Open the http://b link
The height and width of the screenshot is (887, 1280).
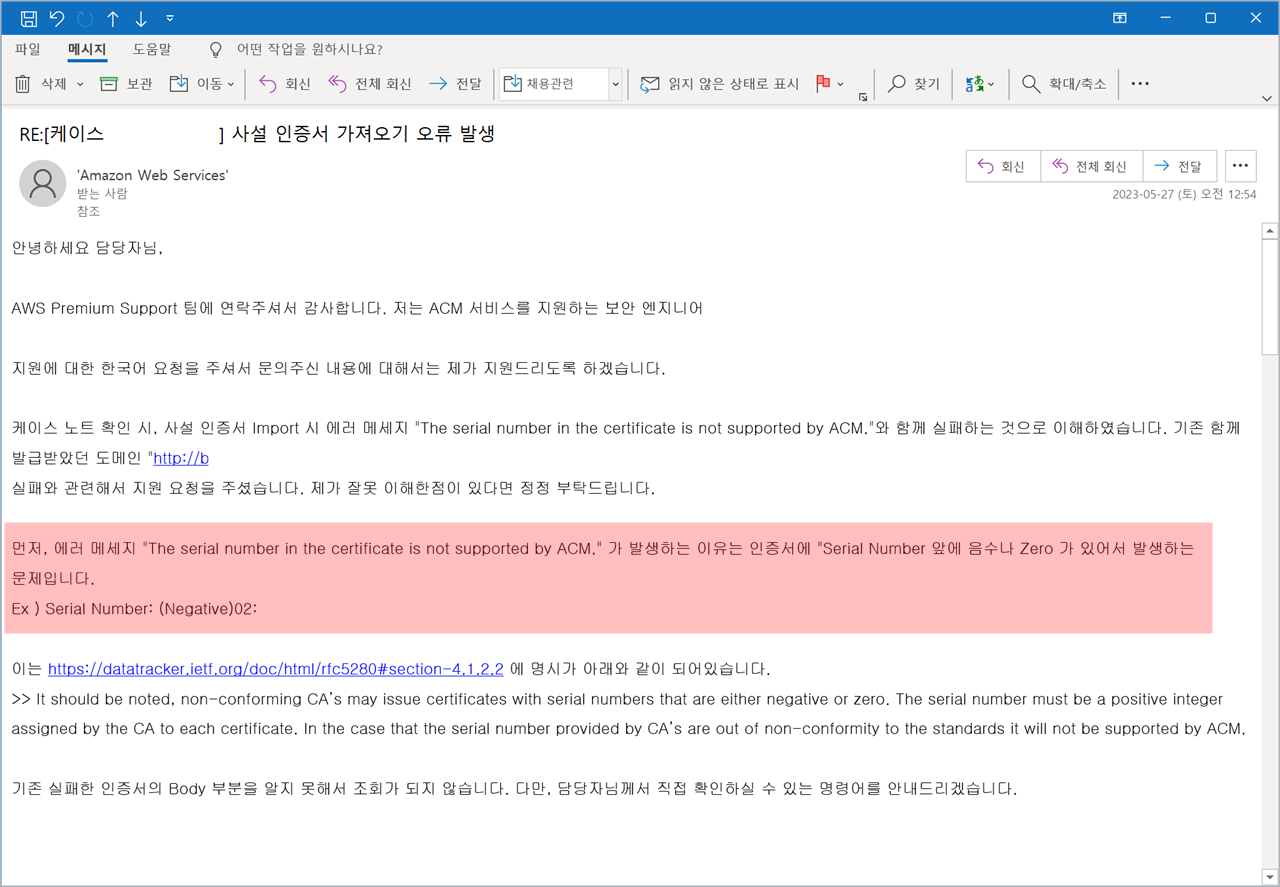coord(181,458)
